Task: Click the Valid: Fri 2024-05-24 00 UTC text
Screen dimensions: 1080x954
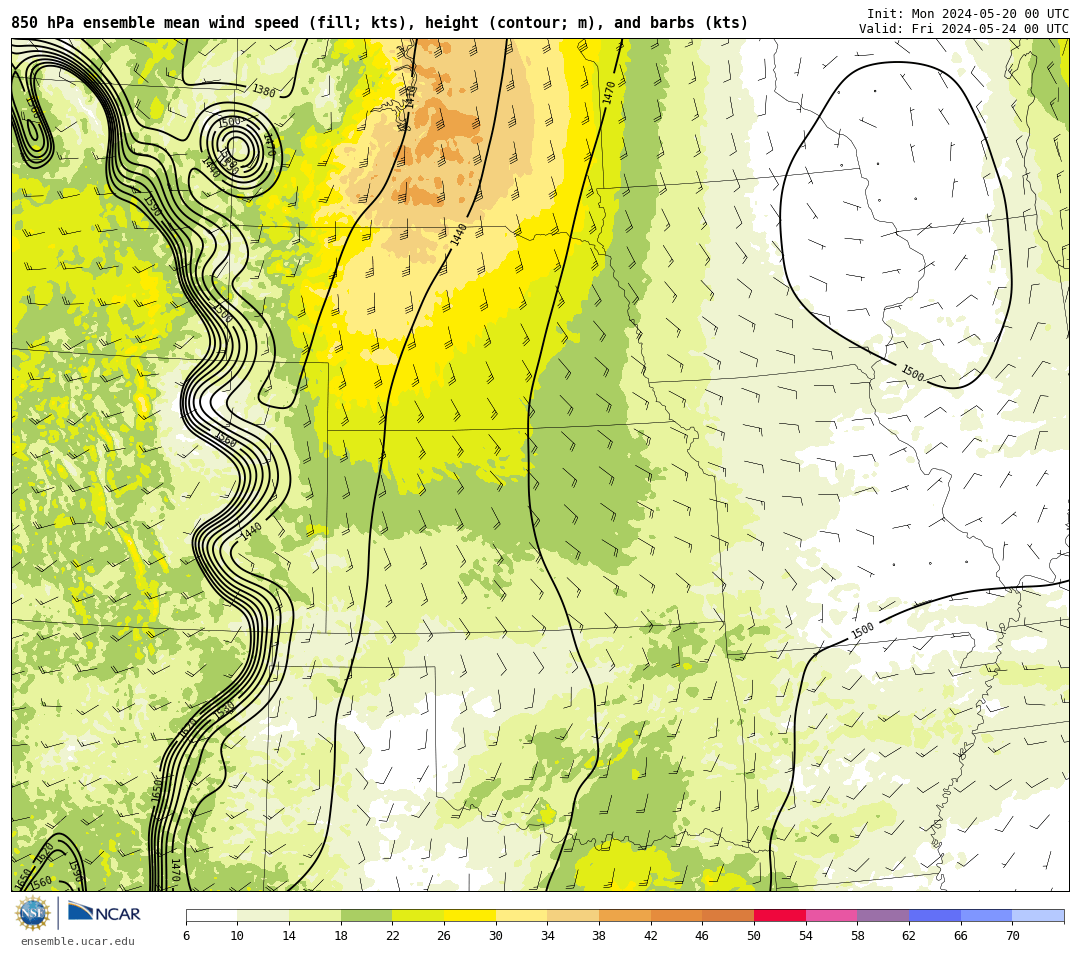Action: click(x=964, y=29)
